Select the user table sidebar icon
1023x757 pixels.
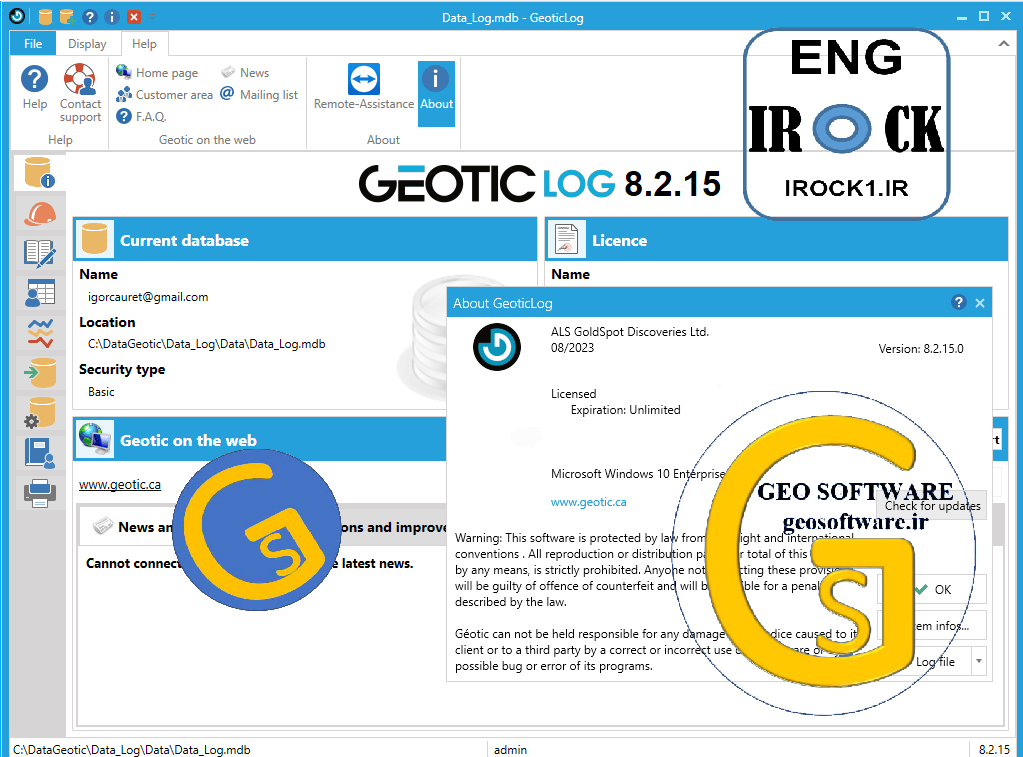click(40, 292)
